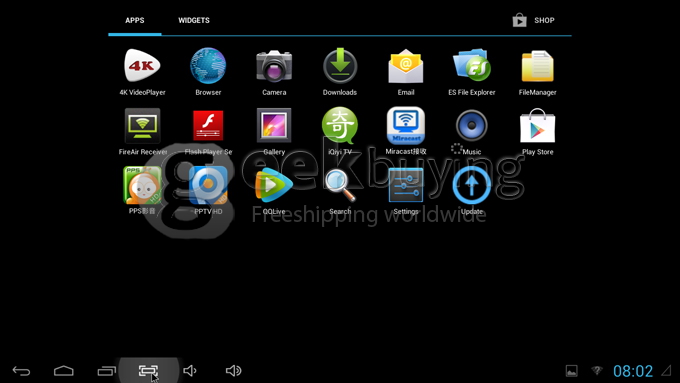Image resolution: width=680 pixels, height=383 pixels.
Task: Tap the 08:02 clock
Action: pos(633,371)
